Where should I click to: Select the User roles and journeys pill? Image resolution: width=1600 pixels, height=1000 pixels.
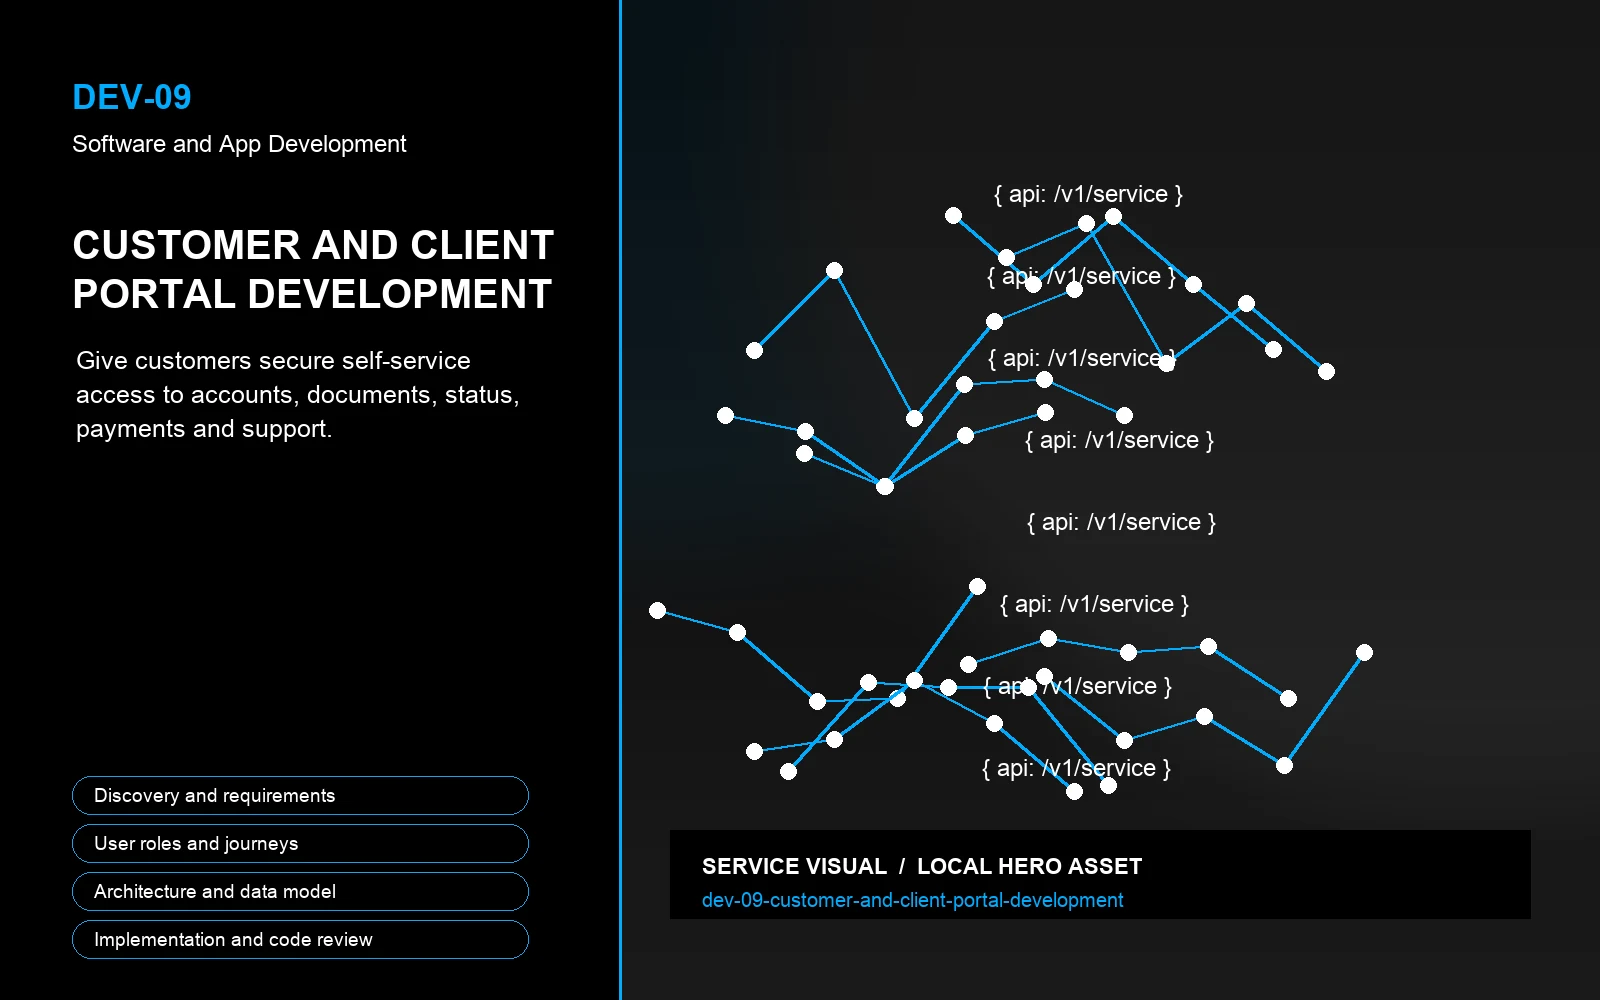click(x=300, y=843)
